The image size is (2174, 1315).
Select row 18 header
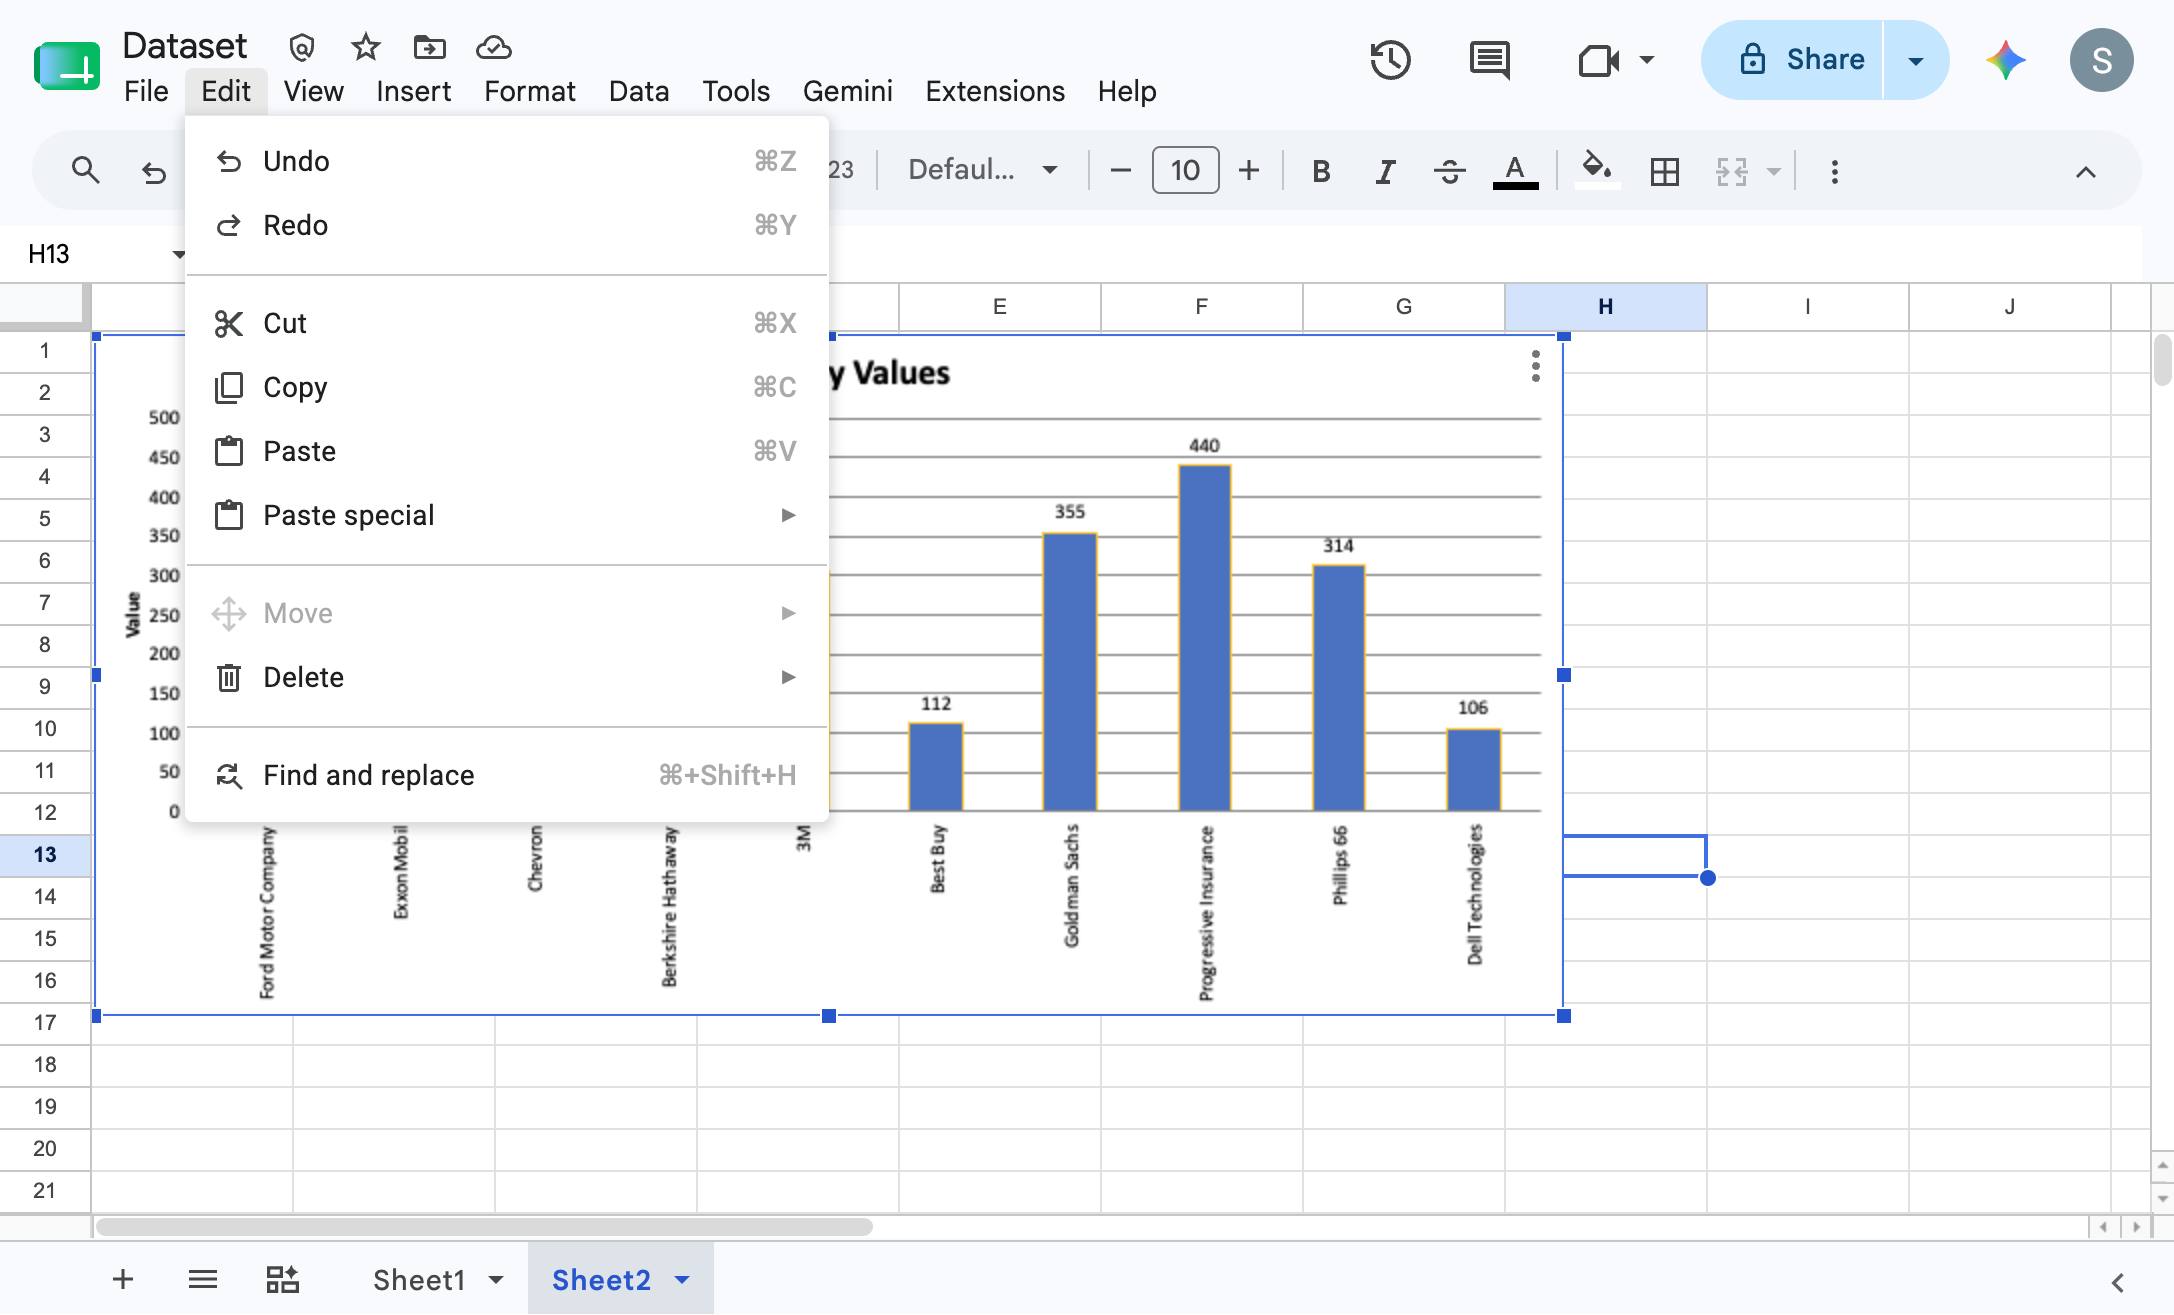coord(45,1064)
